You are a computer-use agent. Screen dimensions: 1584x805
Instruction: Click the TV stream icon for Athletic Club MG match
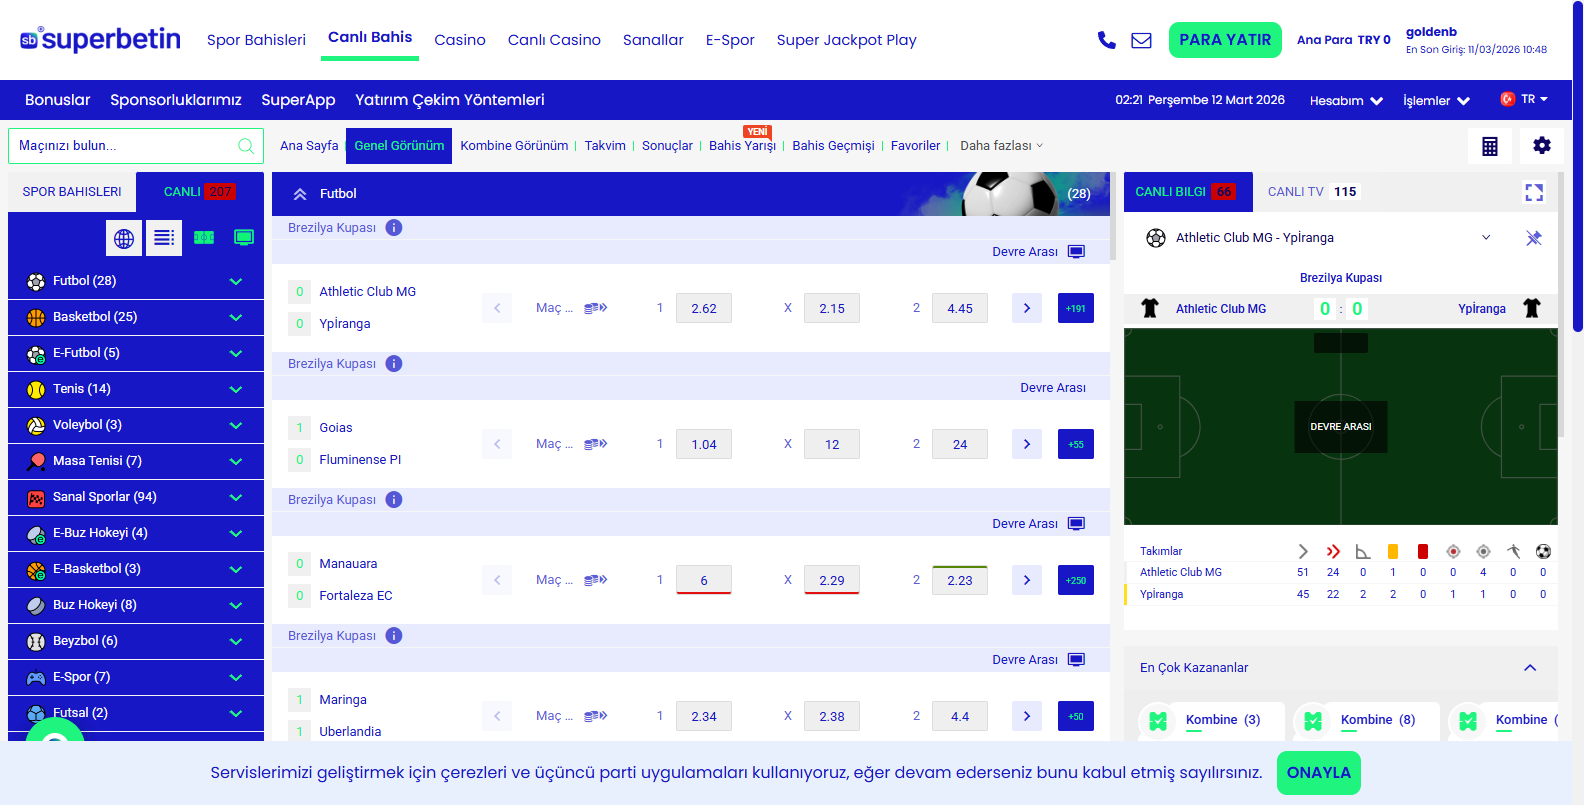(1076, 252)
